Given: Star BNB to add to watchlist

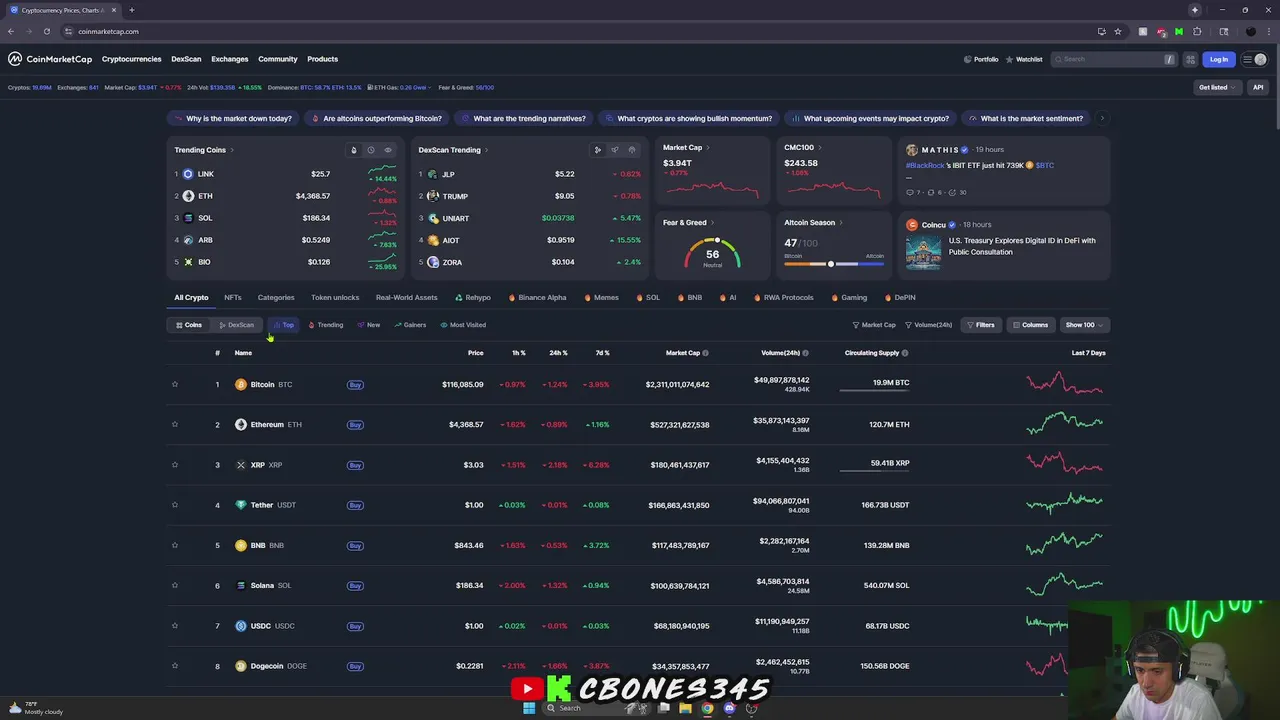Looking at the screenshot, I should point(175,545).
